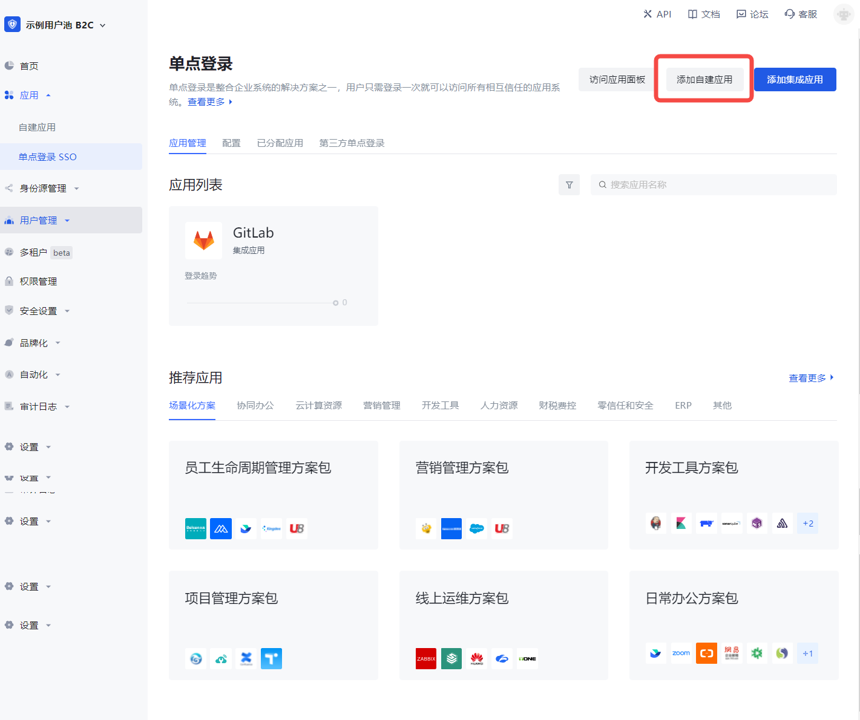860x720 pixels.
Task: Contact 客服 support from the top bar
Action: [801, 14]
